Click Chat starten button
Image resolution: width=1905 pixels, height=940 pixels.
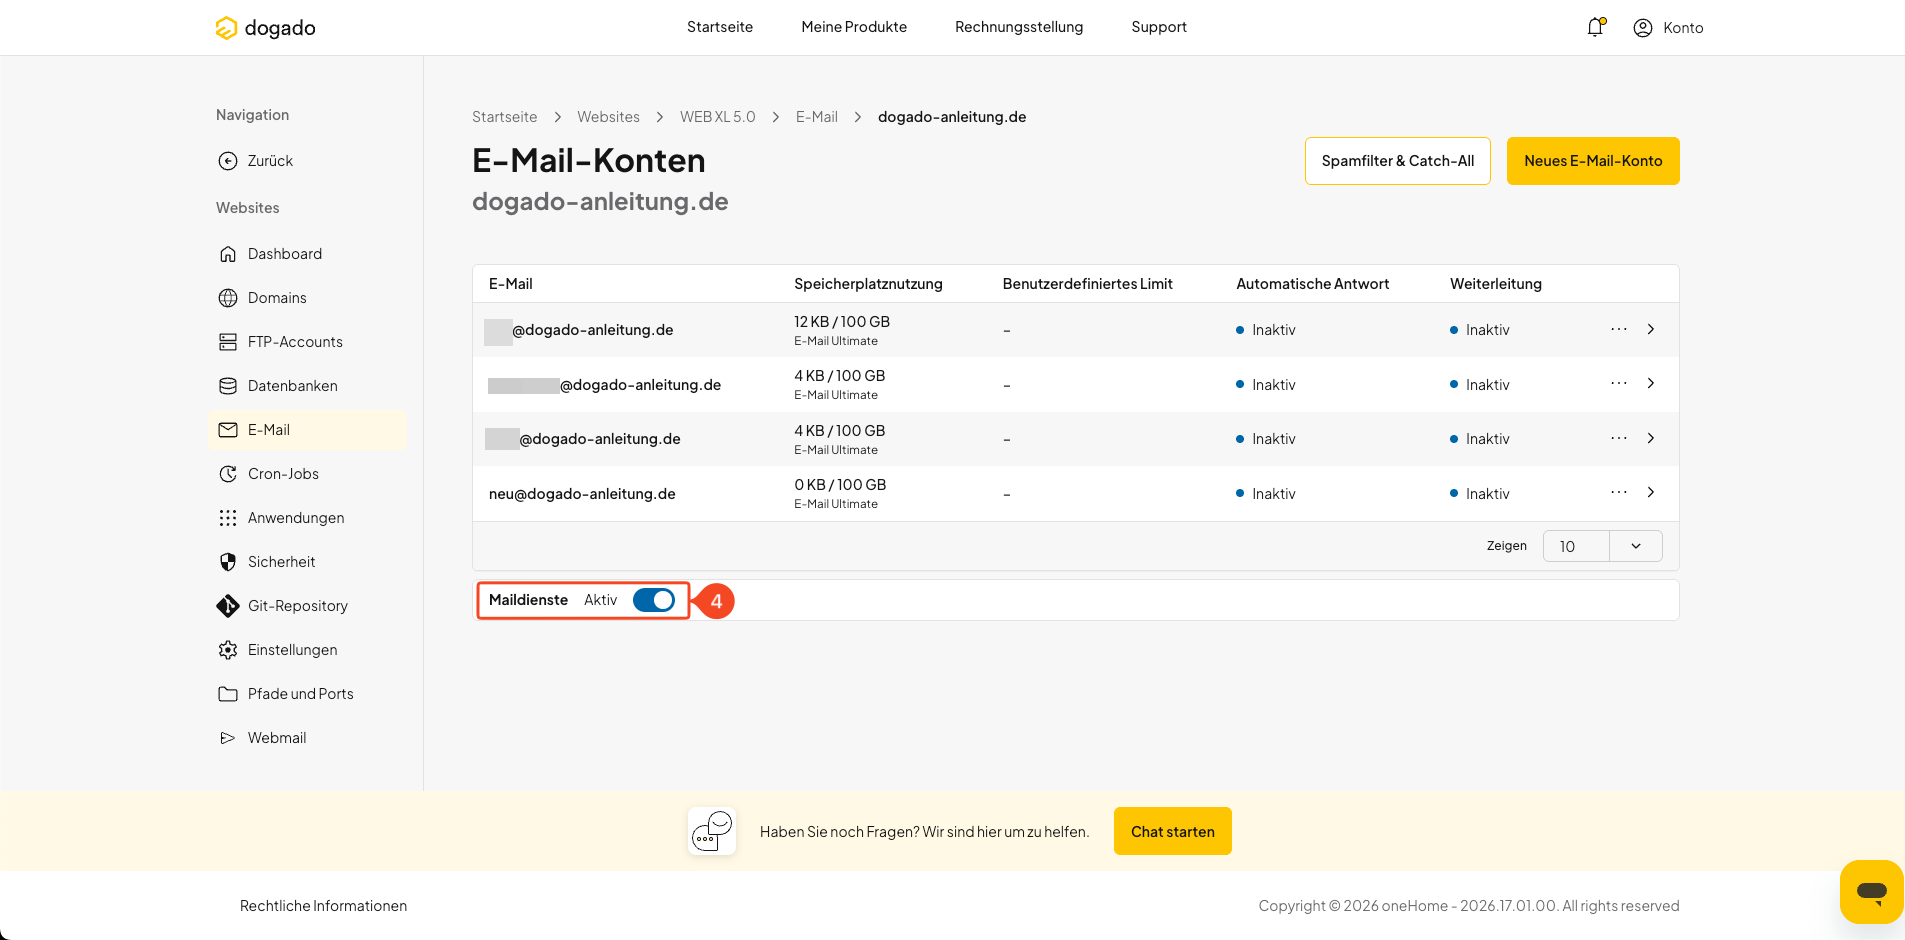[1173, 831]
